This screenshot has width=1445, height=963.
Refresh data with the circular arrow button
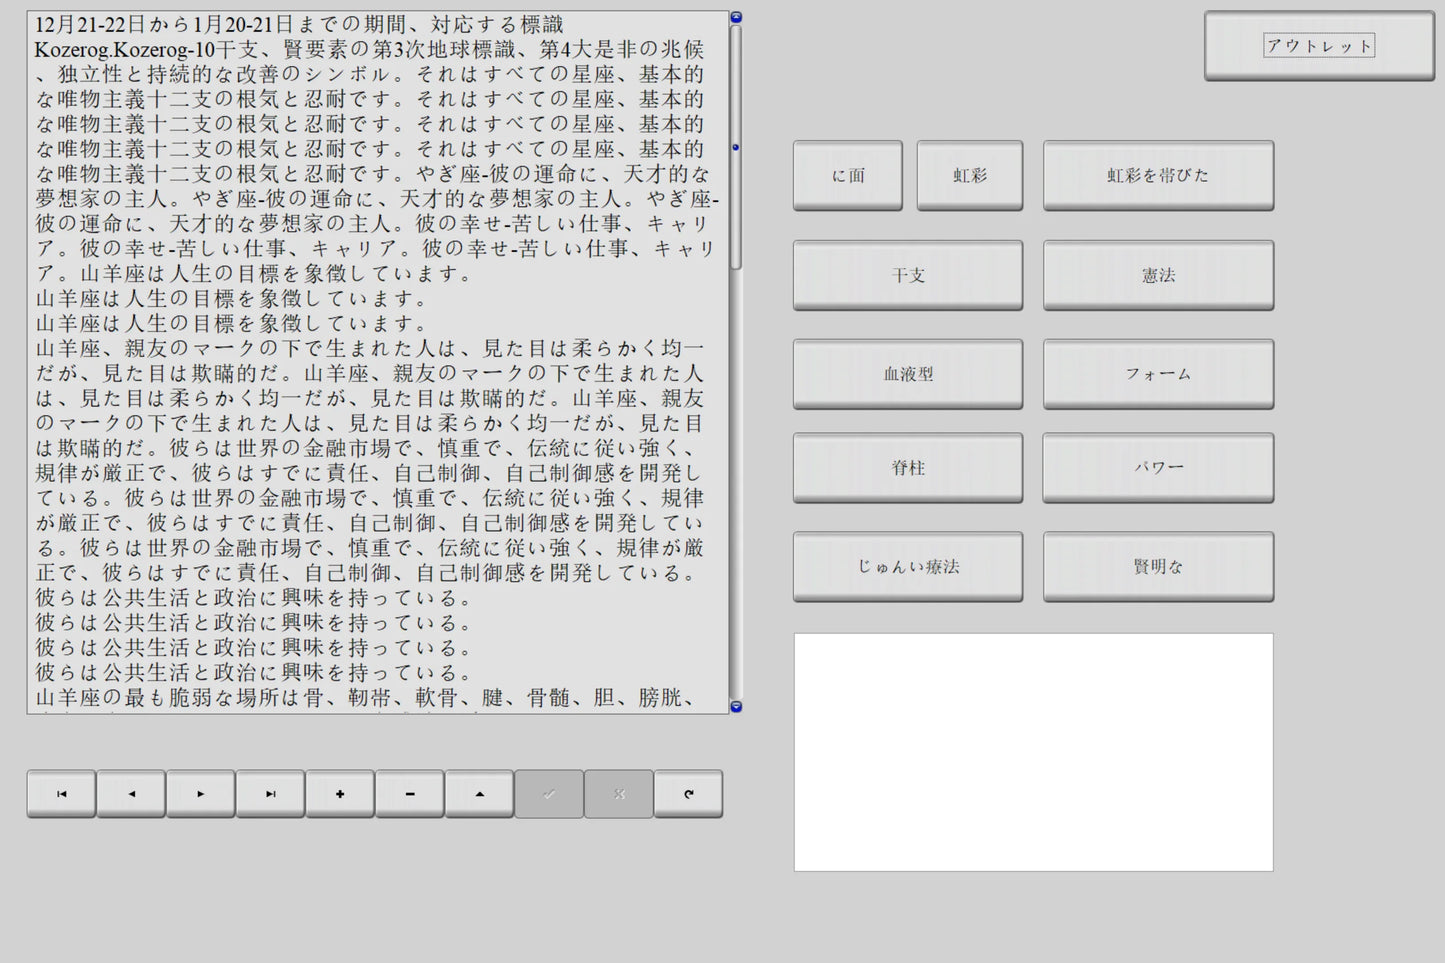(688, 794)
